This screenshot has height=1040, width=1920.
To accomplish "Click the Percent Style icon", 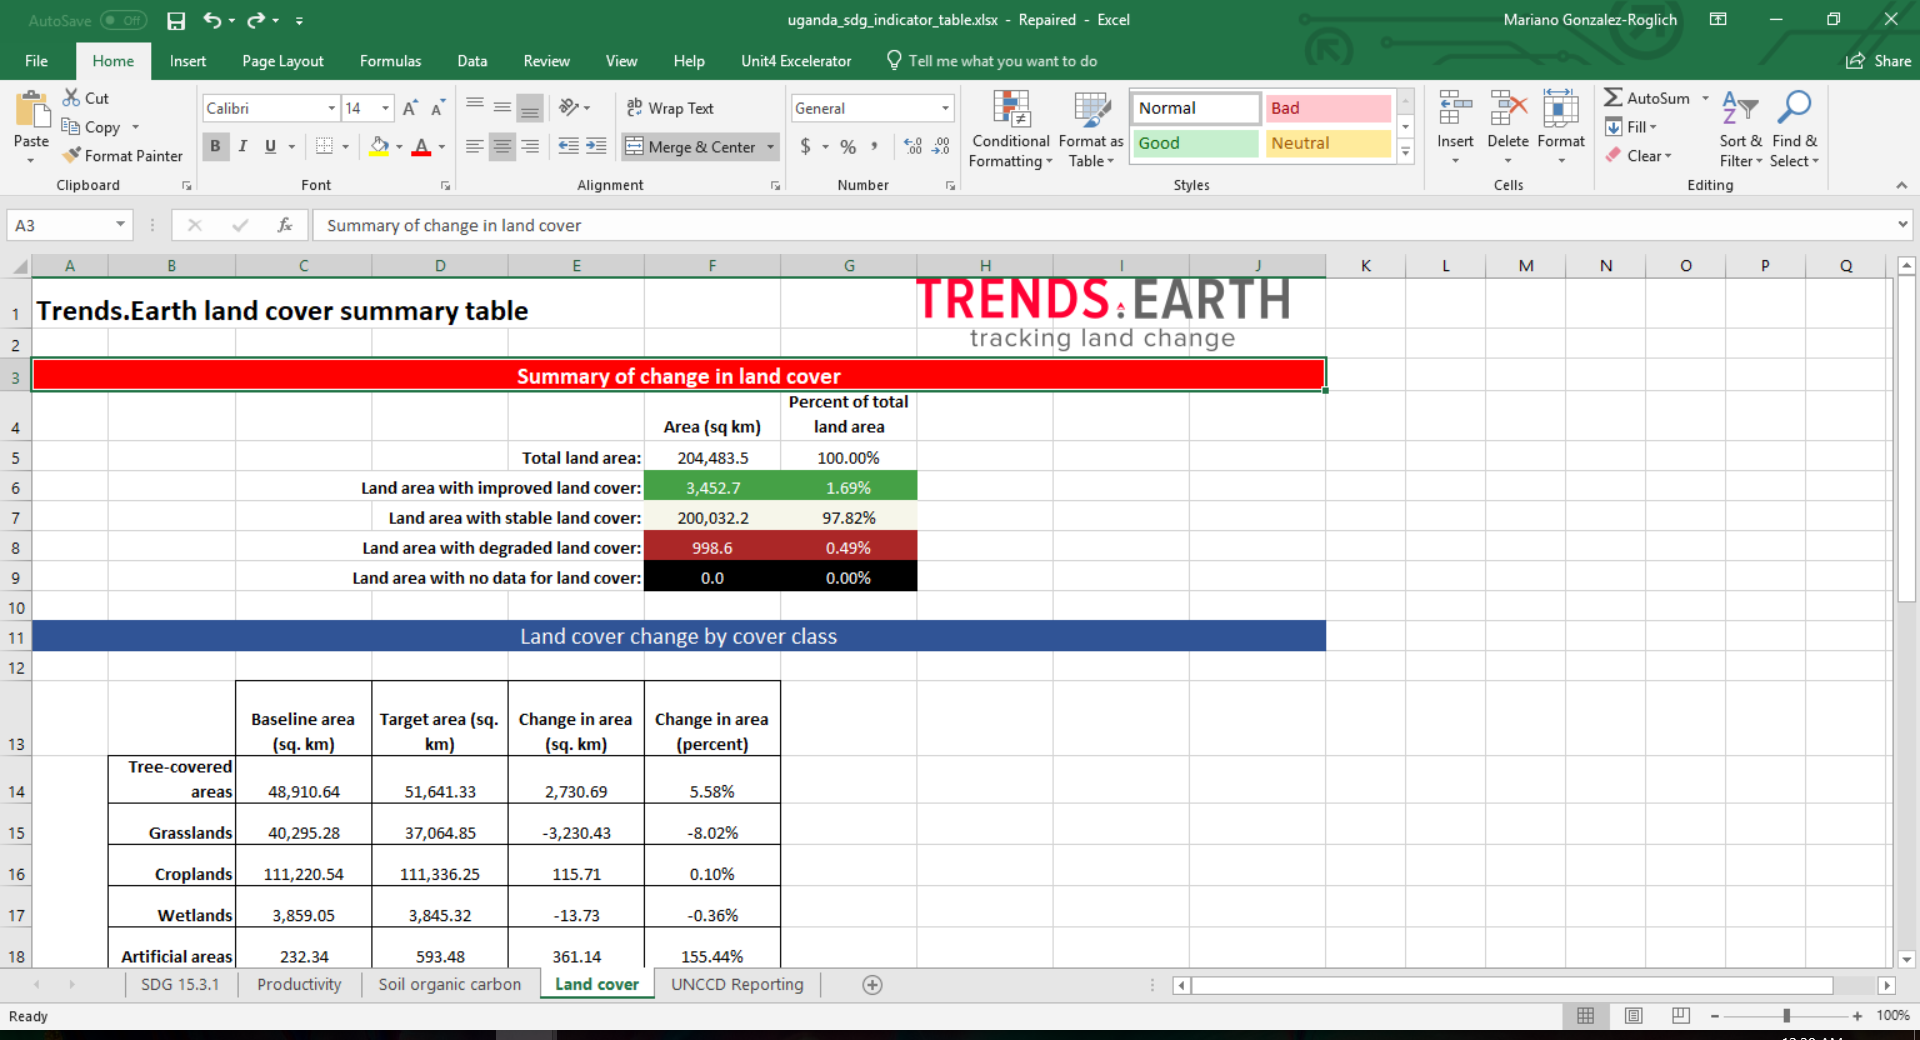I will pos(848,147).
